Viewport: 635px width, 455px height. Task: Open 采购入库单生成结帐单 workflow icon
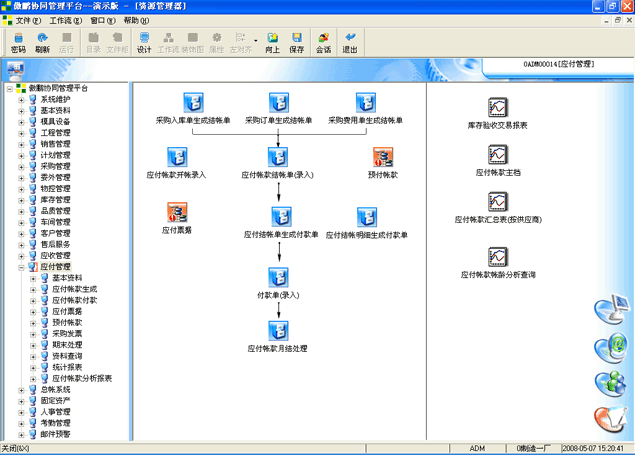(x=193, y=103)
